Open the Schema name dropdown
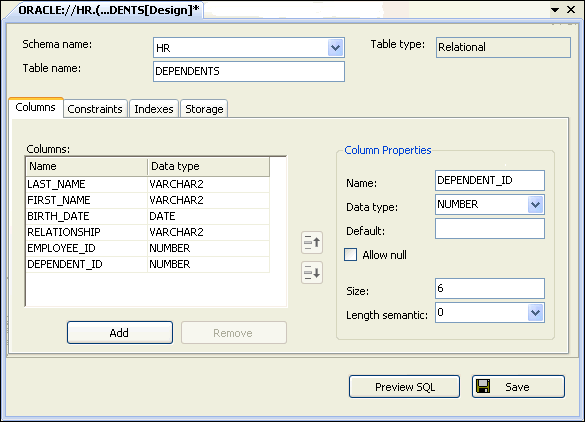The height and width of the screenshot is (422, 585). point(335,48)
